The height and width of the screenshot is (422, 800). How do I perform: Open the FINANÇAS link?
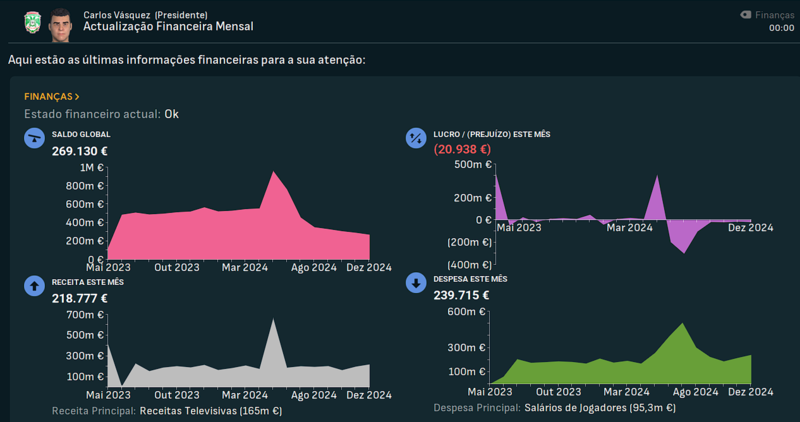click(x=52, y=96)
